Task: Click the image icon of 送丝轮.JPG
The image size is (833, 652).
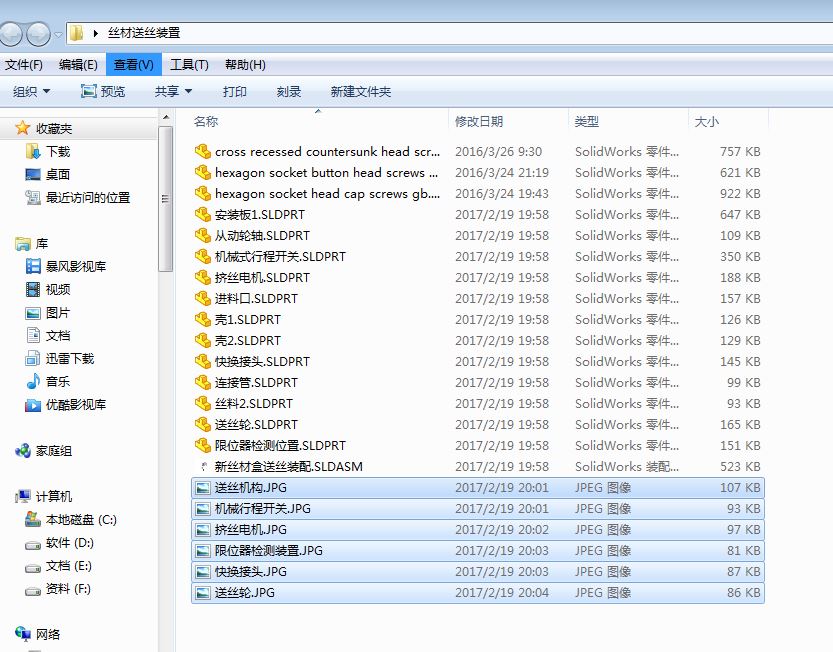Action: tap(203, 592)
